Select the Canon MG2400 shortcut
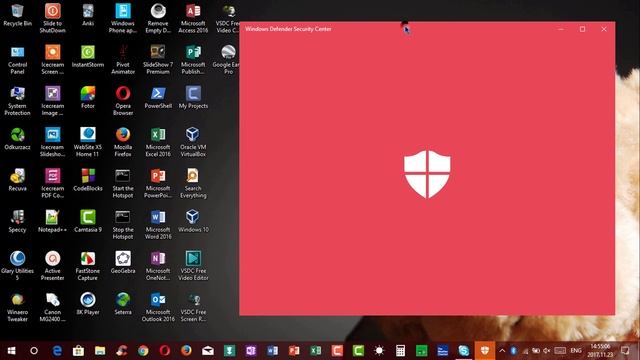 click(53, 307)
